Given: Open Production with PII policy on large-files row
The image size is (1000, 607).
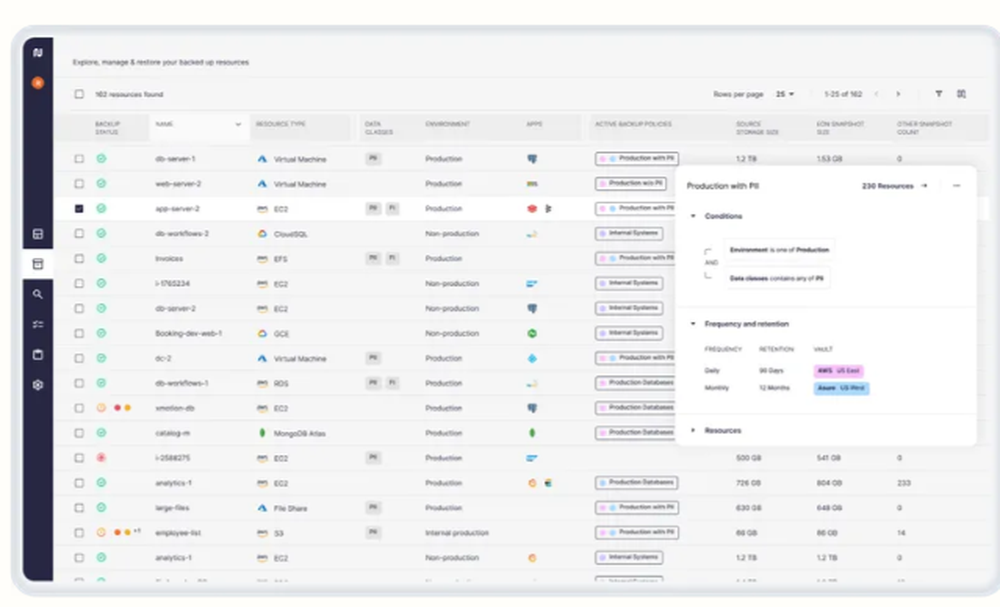Looking at the screenshot, I should (636, 508).
